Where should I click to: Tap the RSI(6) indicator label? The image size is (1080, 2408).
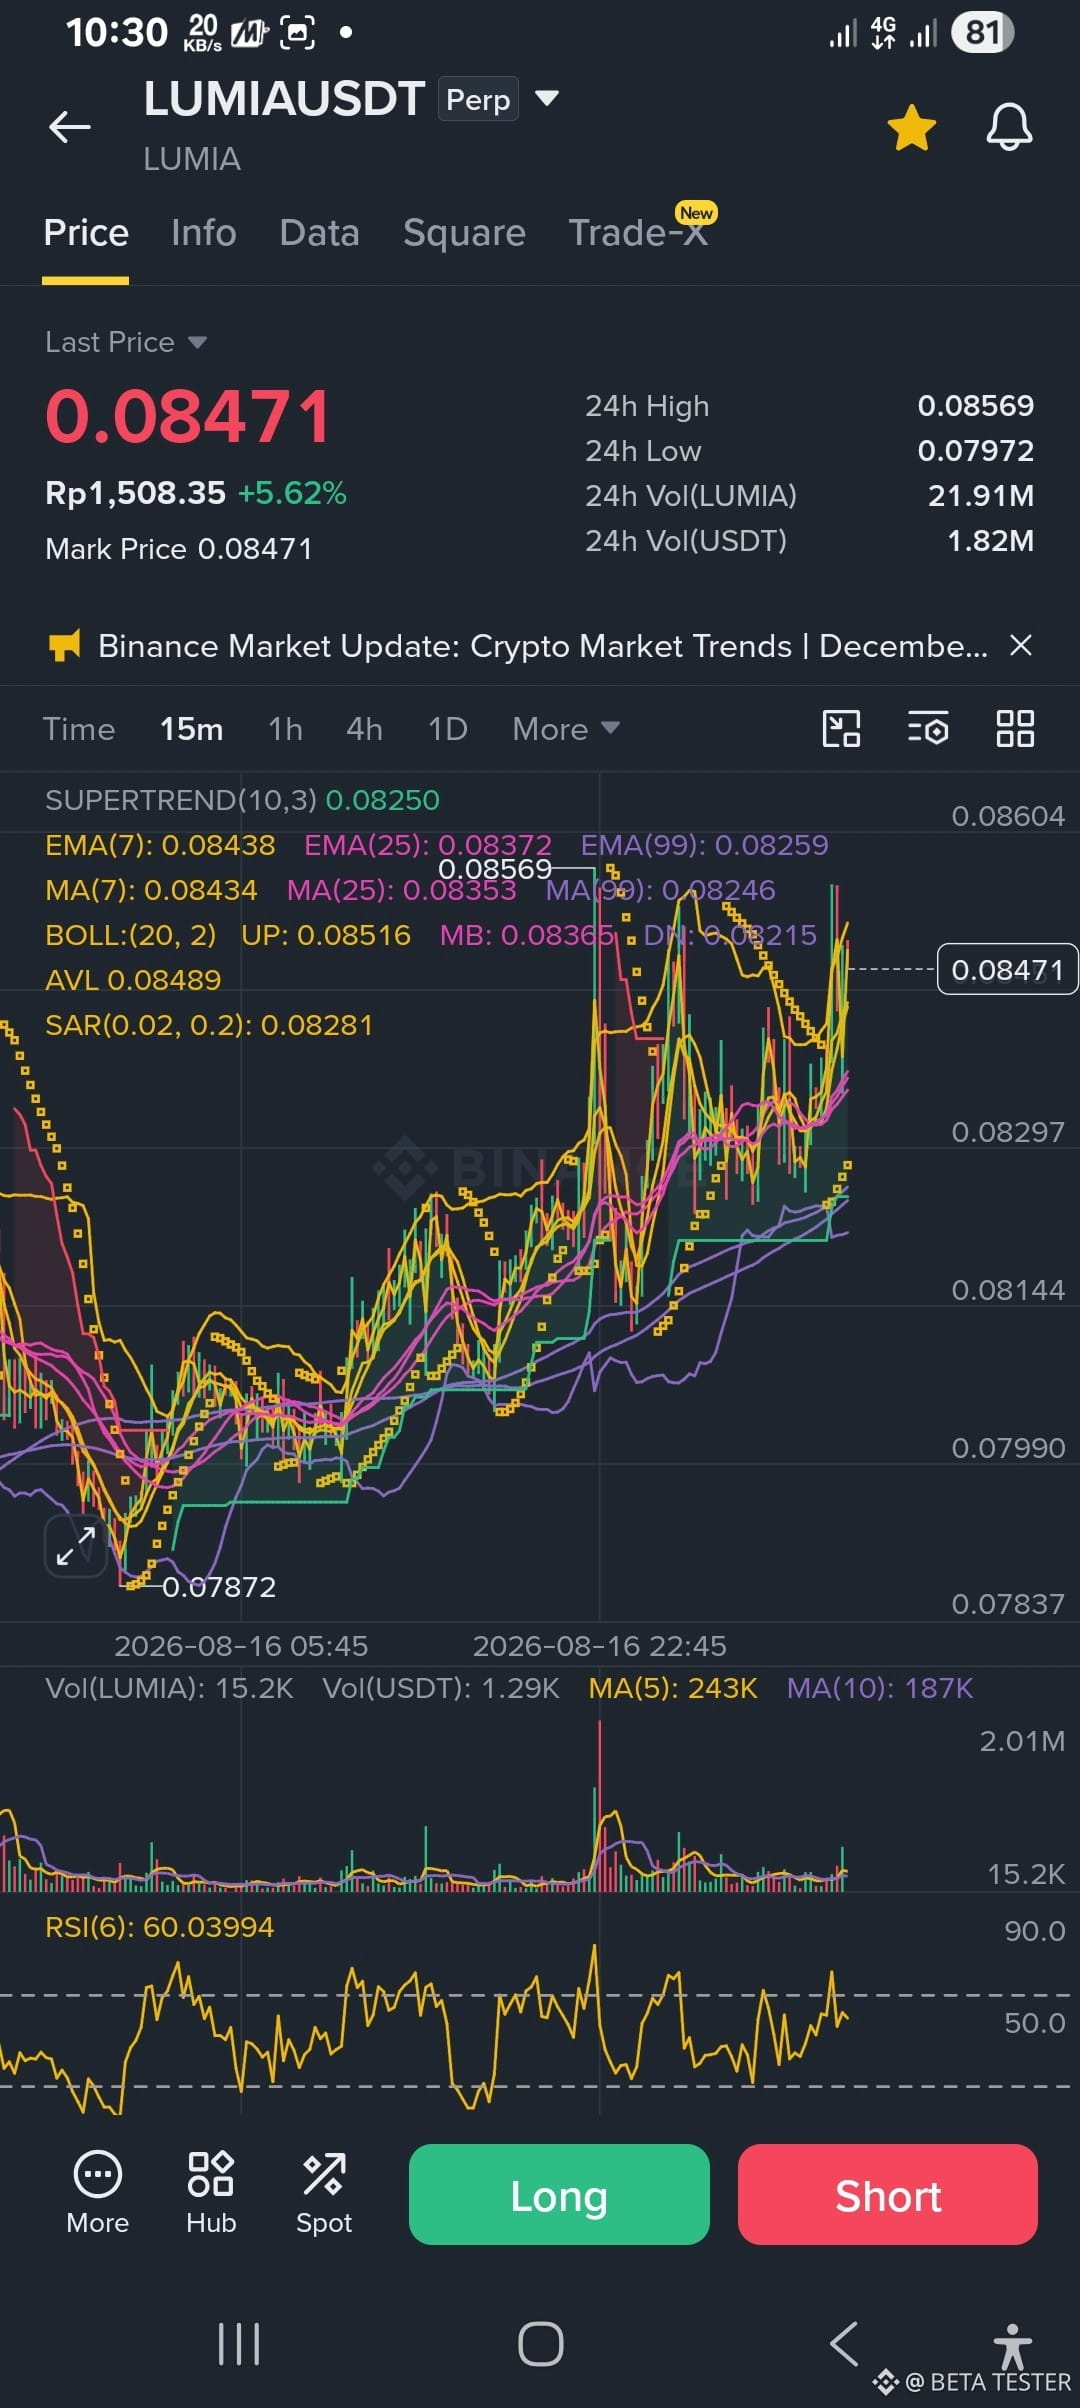(159, 1927)
